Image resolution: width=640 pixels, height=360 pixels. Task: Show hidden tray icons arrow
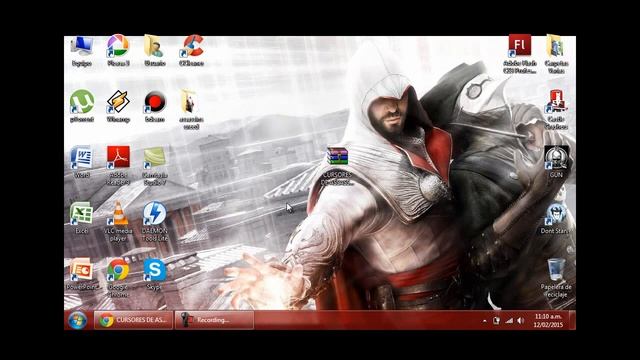(x=484, y=321)
